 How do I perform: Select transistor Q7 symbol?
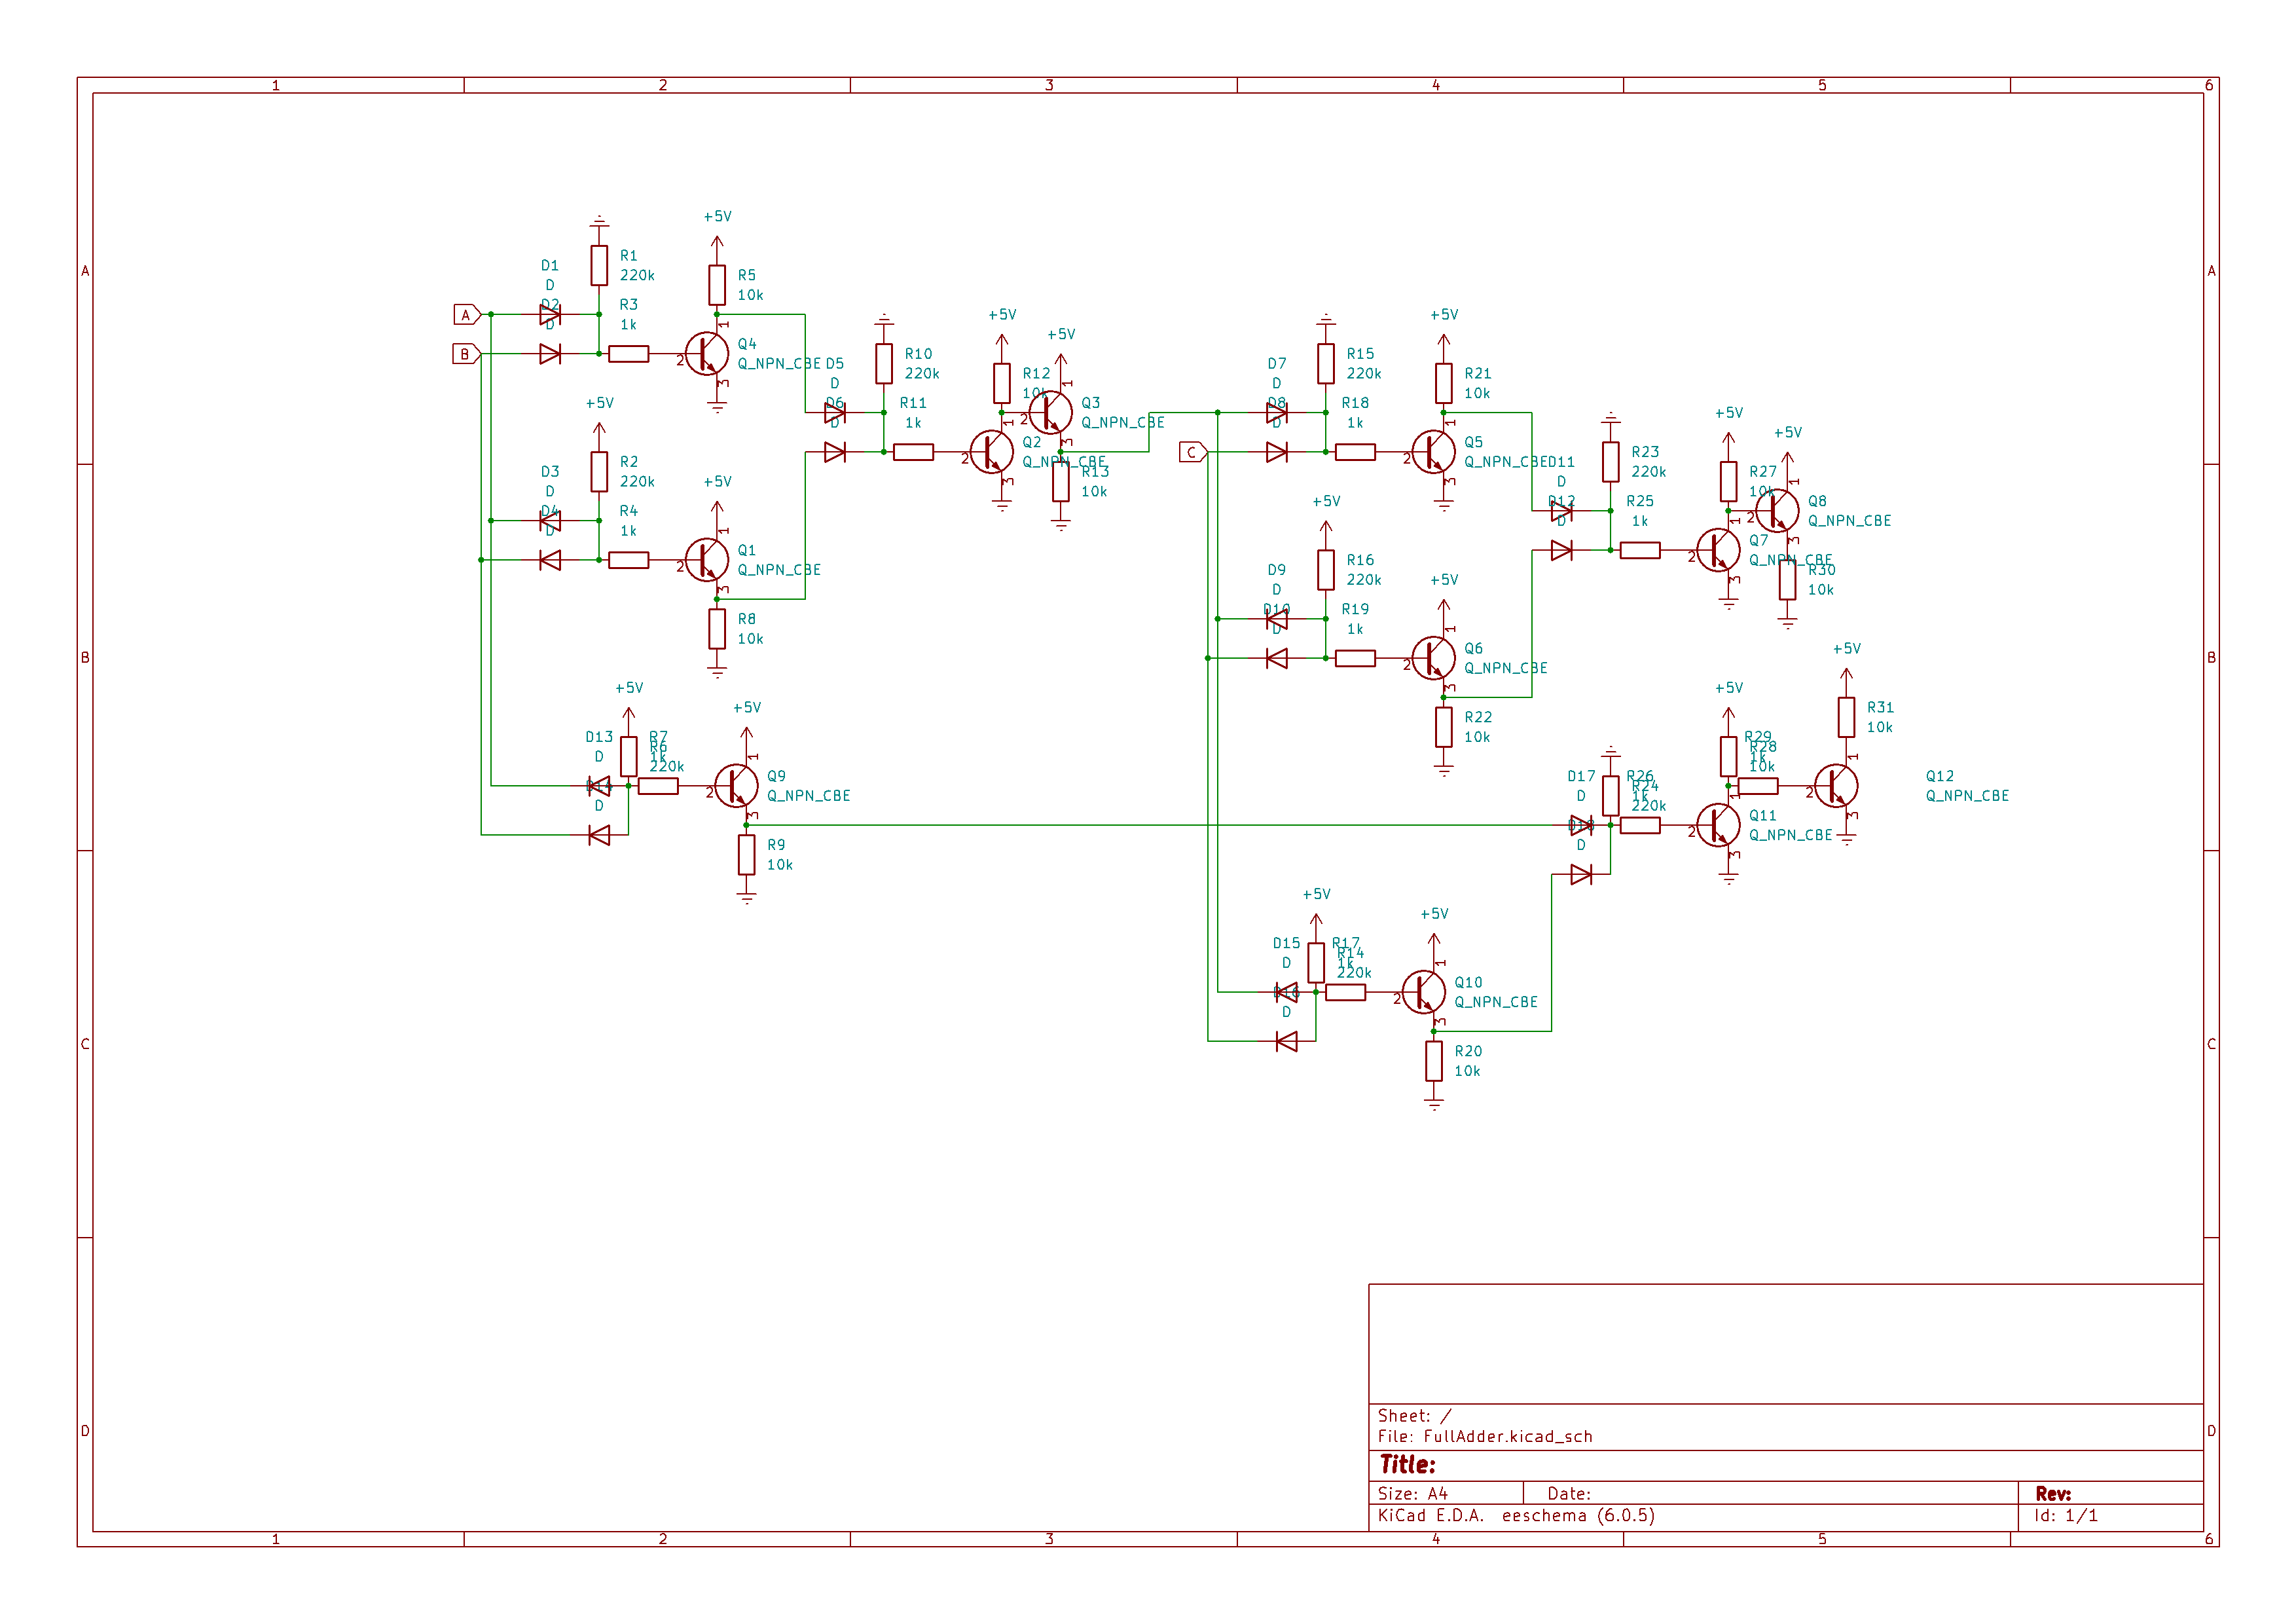(x=1719, y=550)
